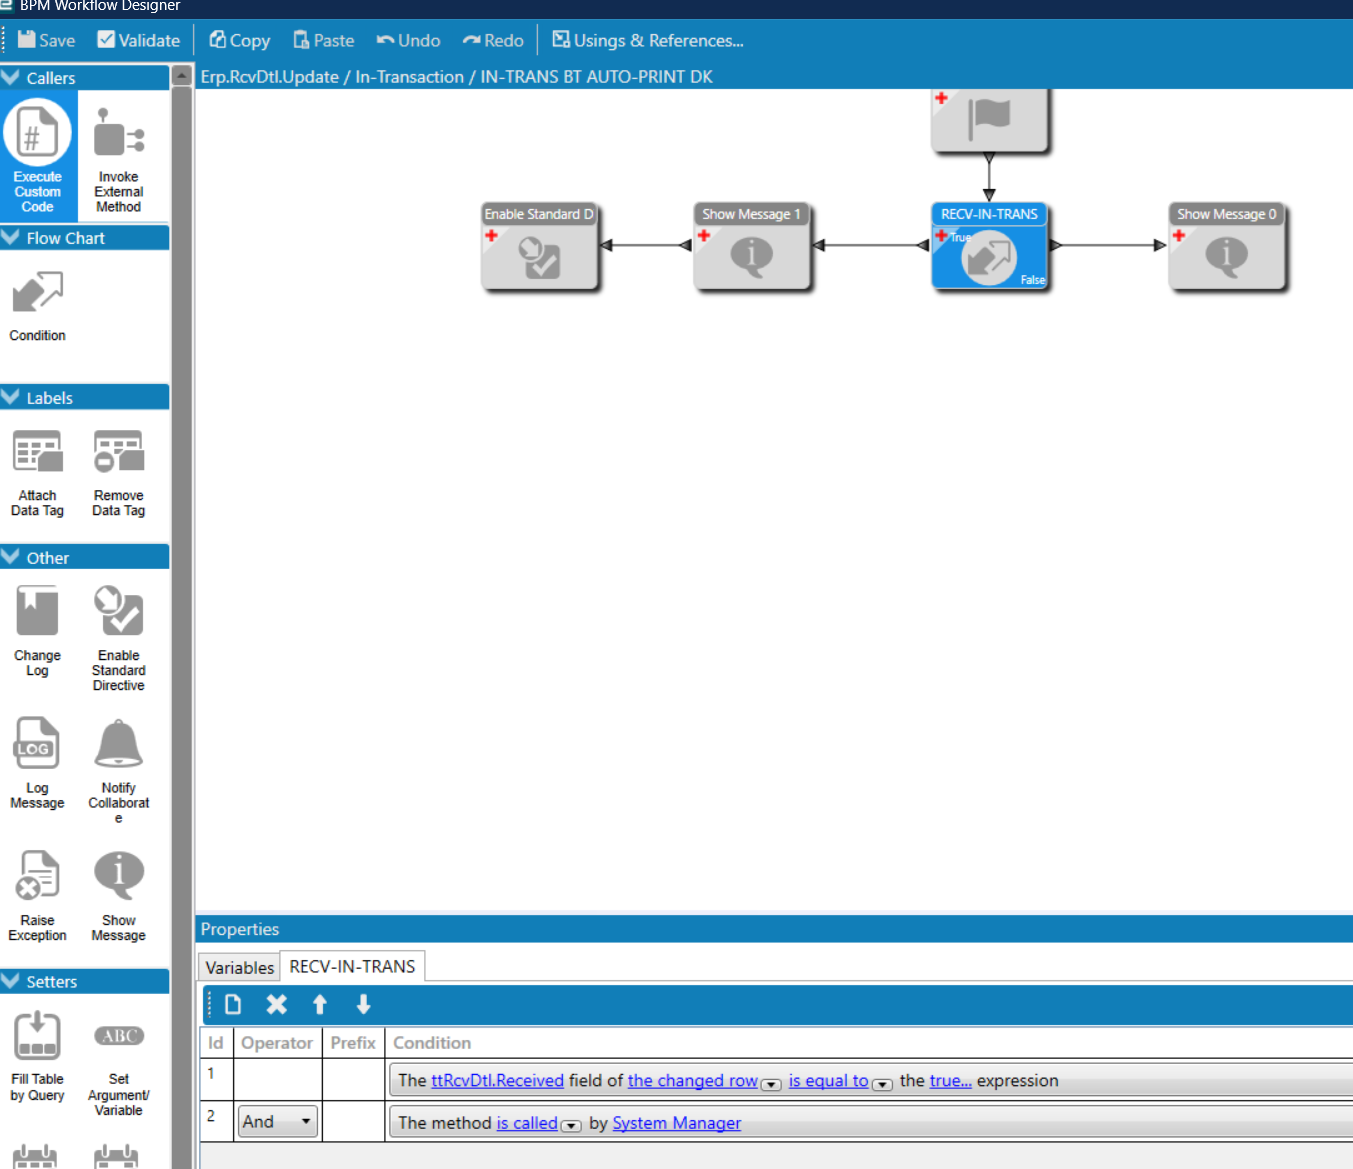Image resolution: width=1353 pixels, height=1169 pixels.
Task: Choose the Fill Table by Query item
Action: pyautogui.click(x=38, y=1056)
